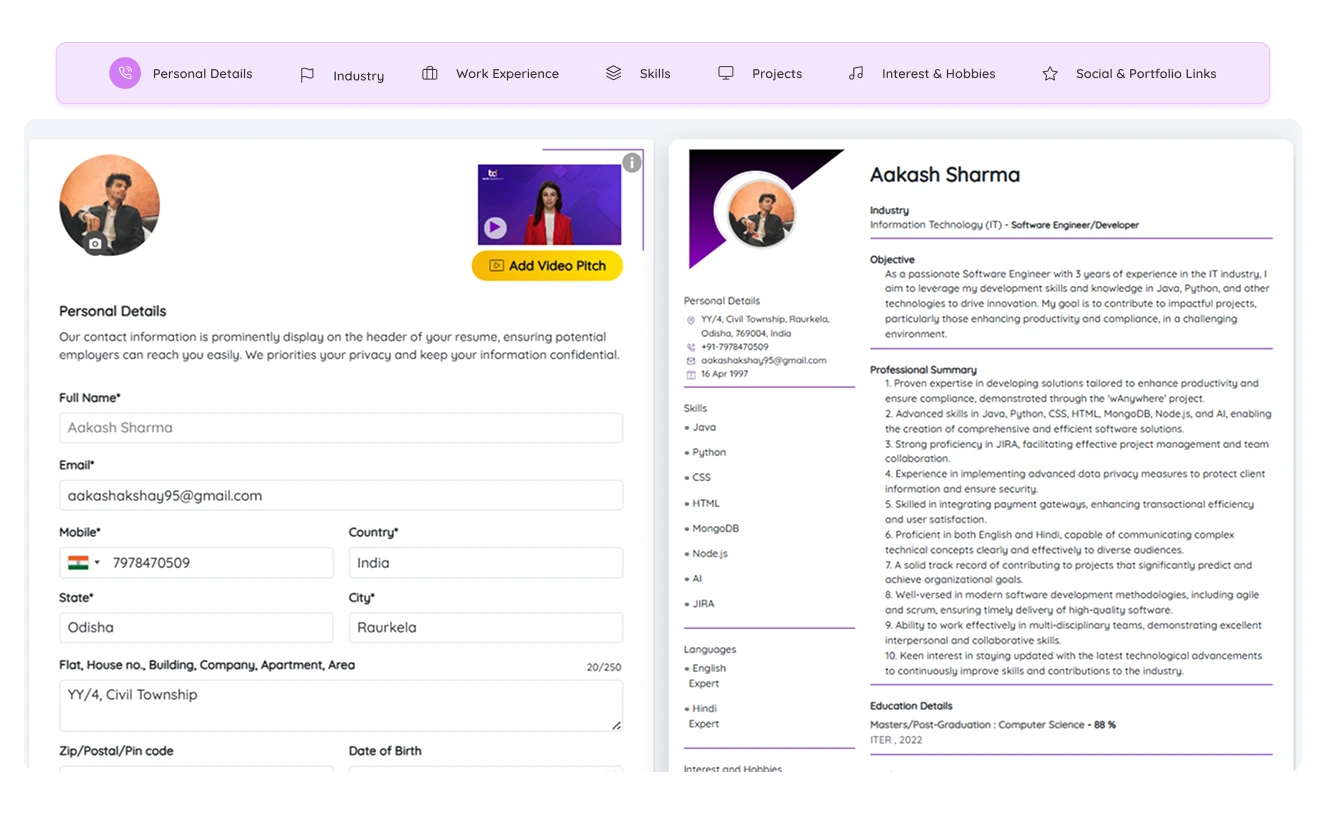Click the music note Interest & Hobbies icon

point(856,73)
